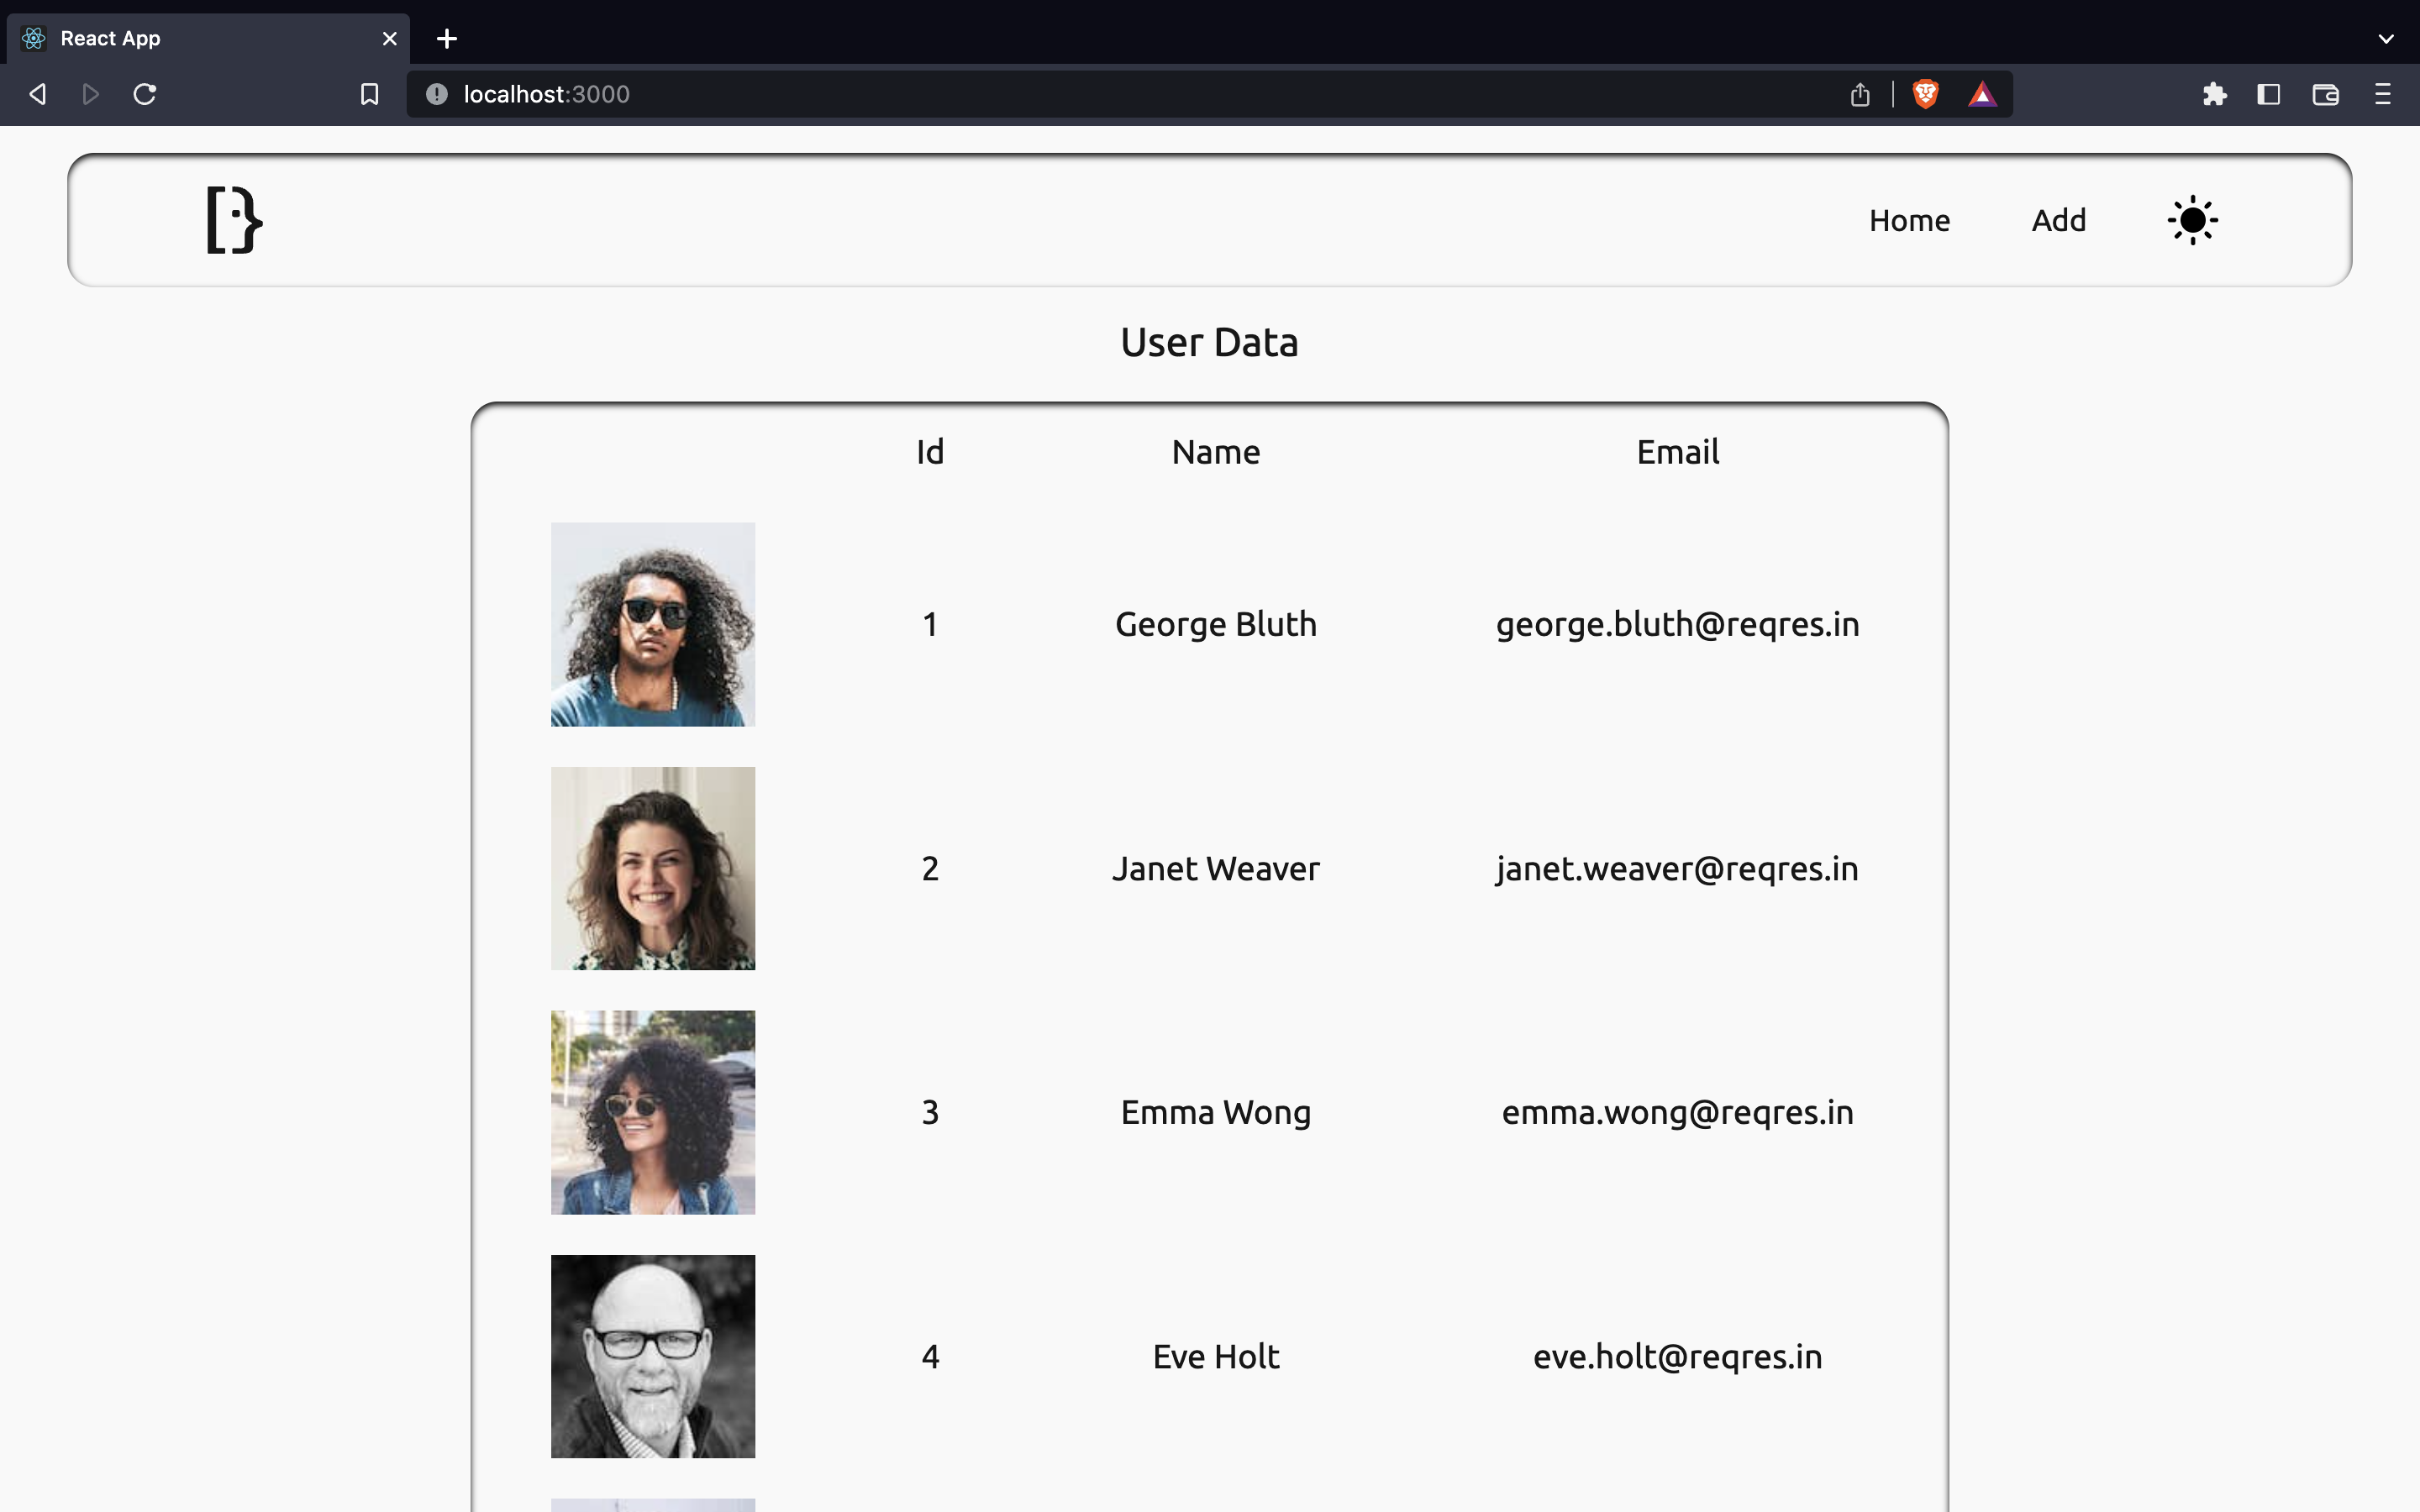The height and width of the screenshot is (1512, 2420).
Task: Reload the localhost:3000 page
Action: click(x=145, y=94)
